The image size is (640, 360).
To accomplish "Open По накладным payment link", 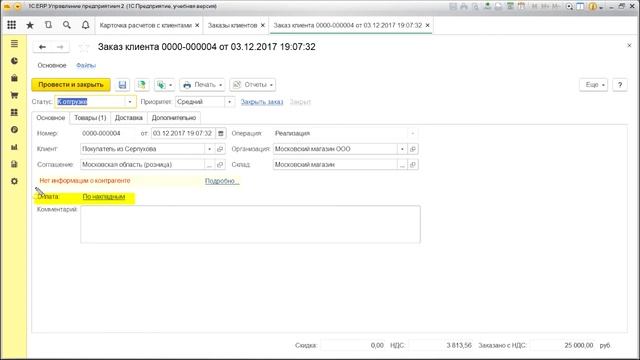I will click(x=104, y=197).
